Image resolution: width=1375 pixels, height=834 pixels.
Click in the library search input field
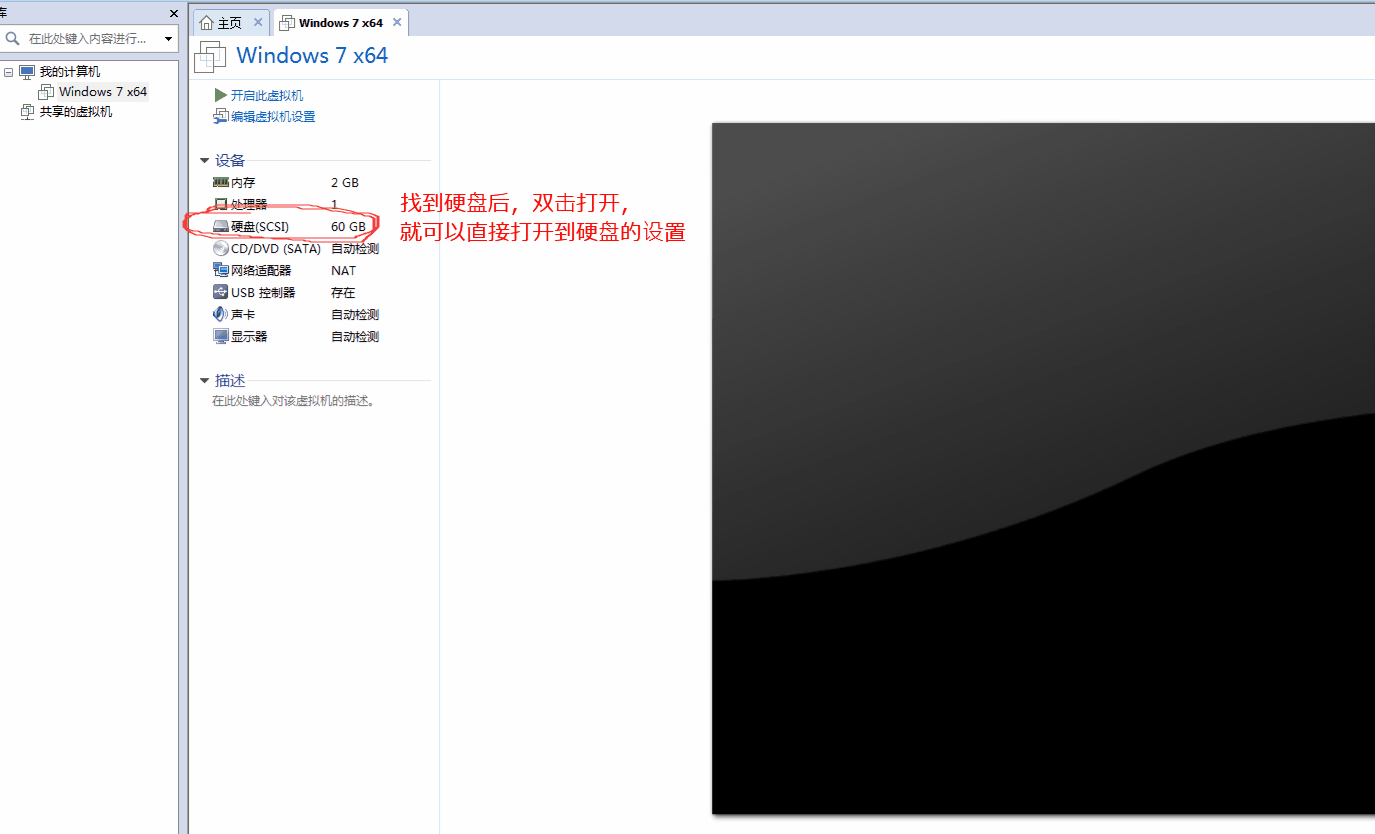tap(87, 39)
